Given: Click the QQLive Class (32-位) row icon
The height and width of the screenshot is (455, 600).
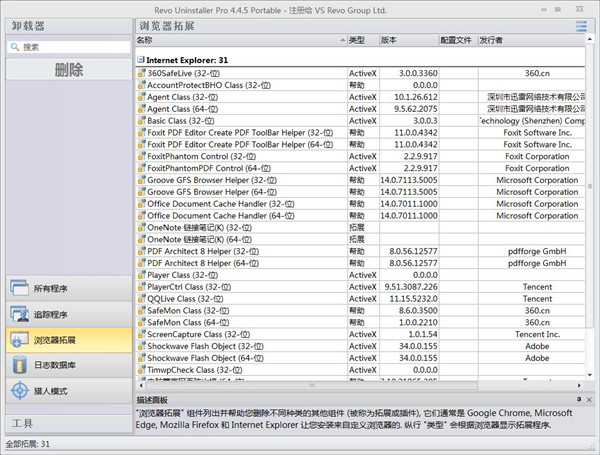Looking at the screenshot, I should (141, 299).
